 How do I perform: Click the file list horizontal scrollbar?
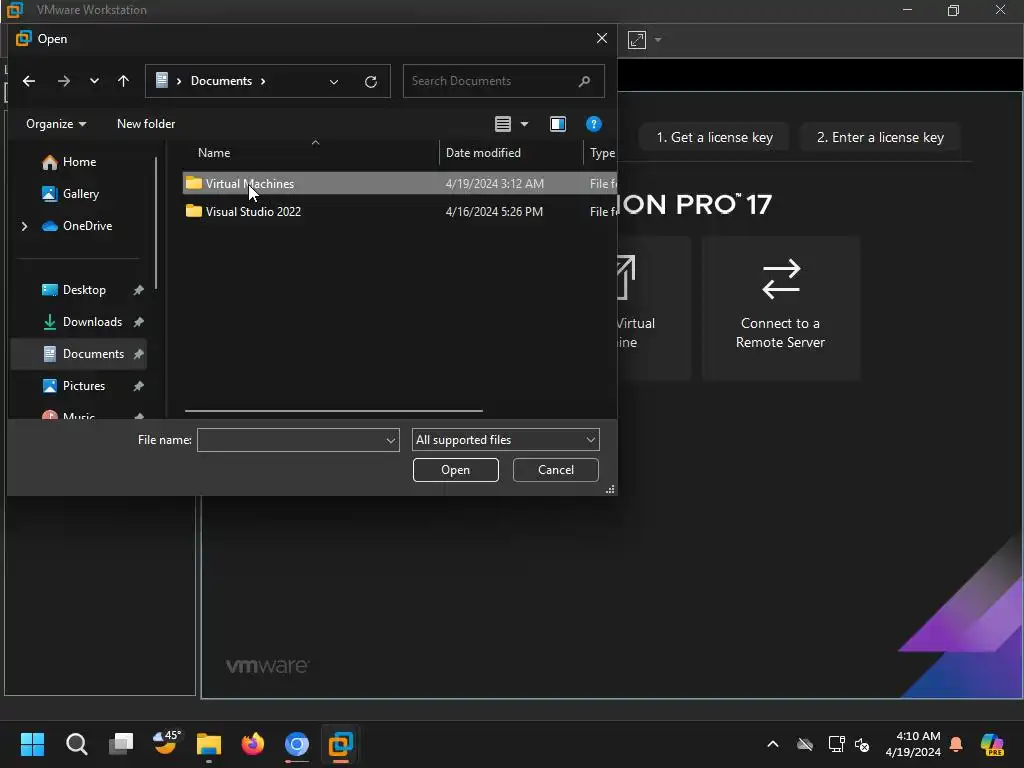334,411
